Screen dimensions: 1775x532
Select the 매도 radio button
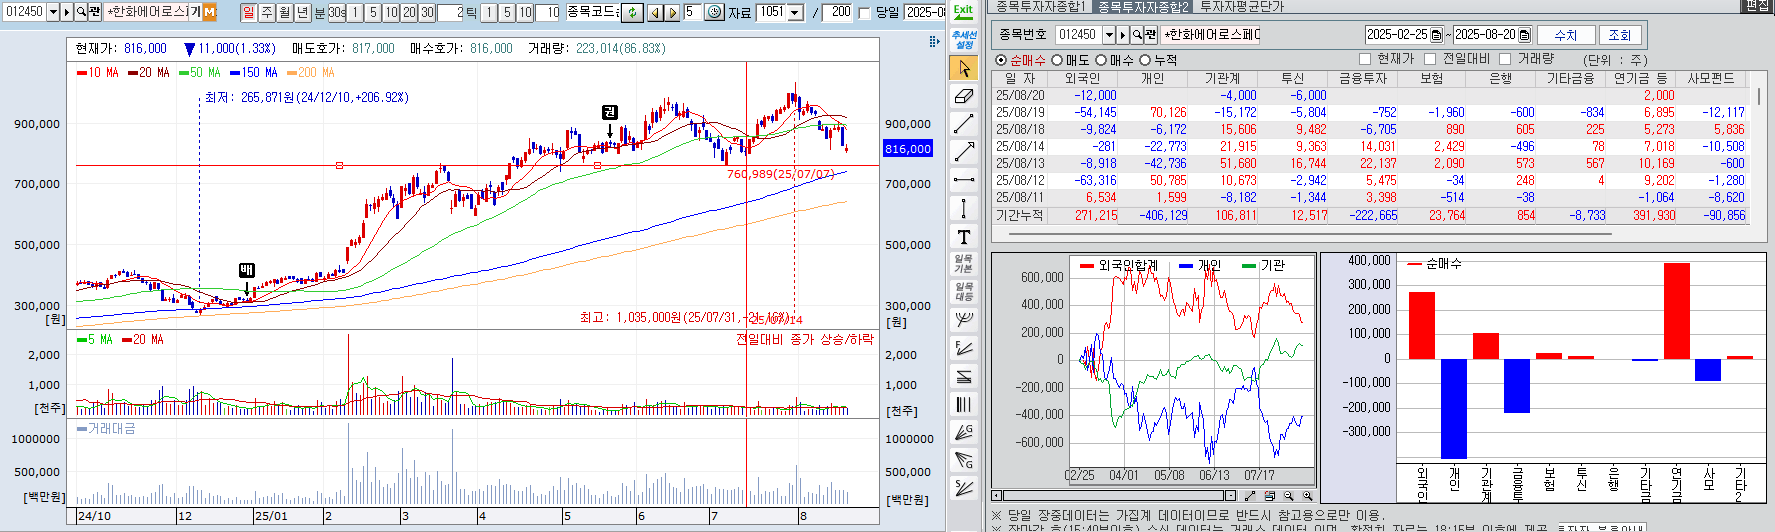[1057, 60]
